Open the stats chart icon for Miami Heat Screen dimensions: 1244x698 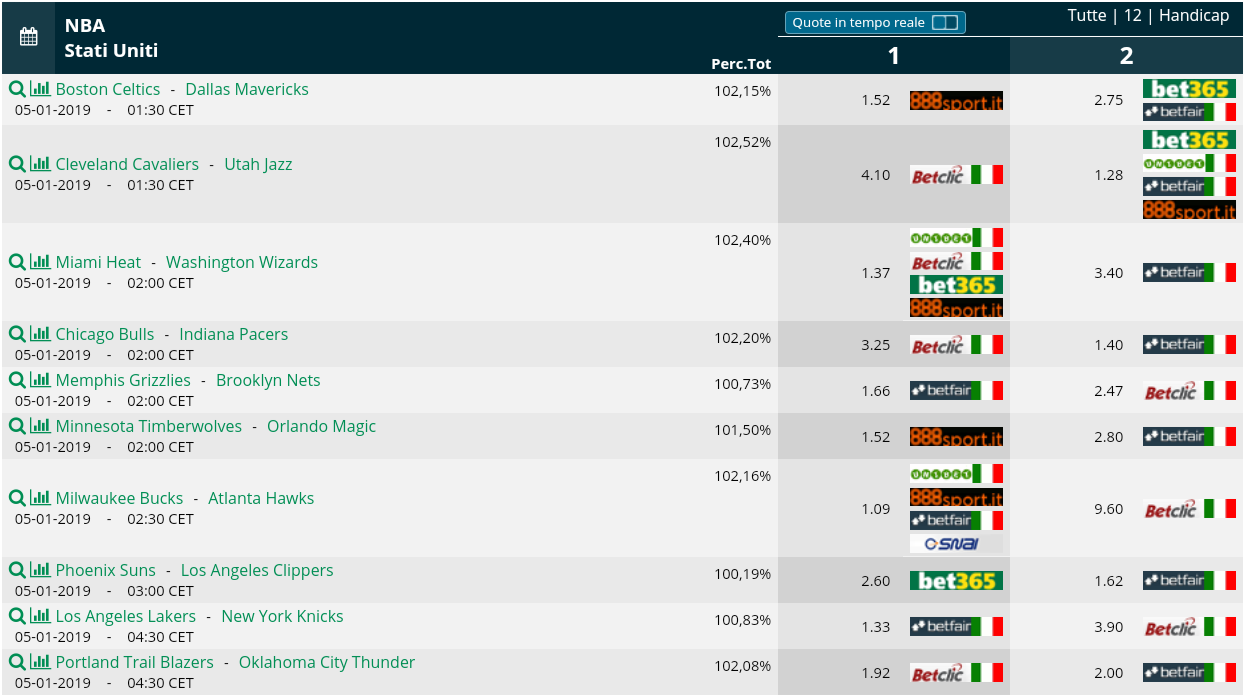[x=40, y=261]
